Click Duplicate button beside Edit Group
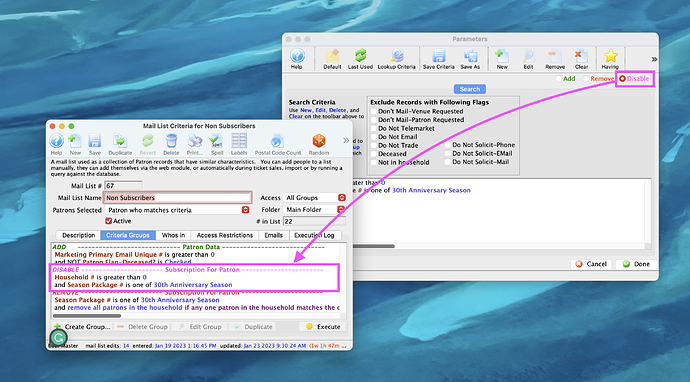This screenshot has height=382, width=690. [253, 327]
